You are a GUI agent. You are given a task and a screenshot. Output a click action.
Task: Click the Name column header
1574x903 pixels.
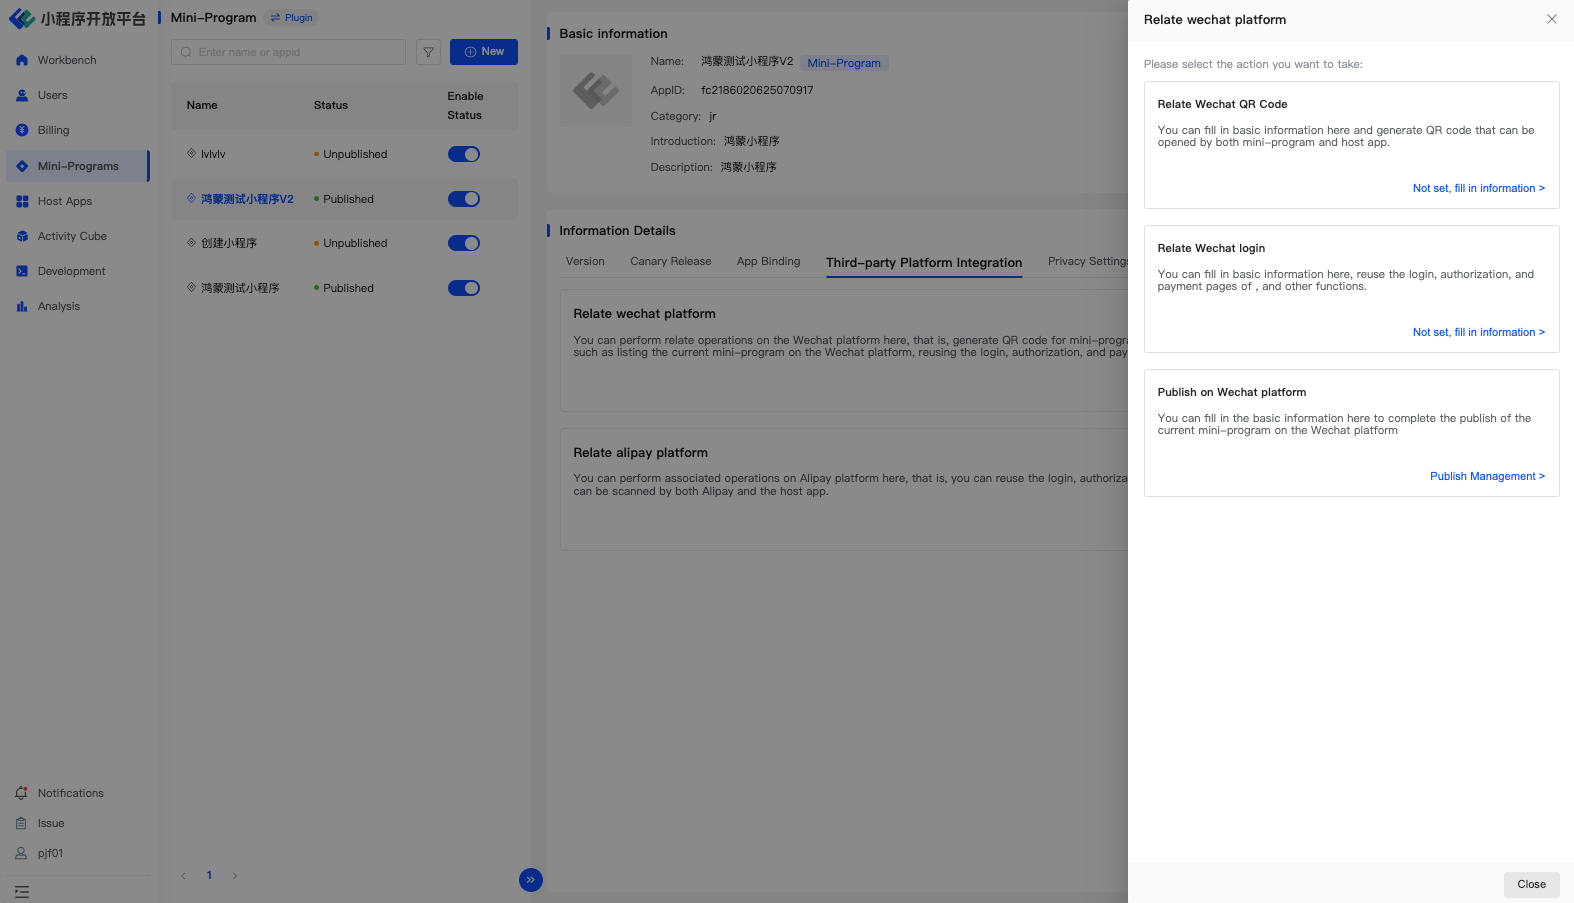pos(202,105)
